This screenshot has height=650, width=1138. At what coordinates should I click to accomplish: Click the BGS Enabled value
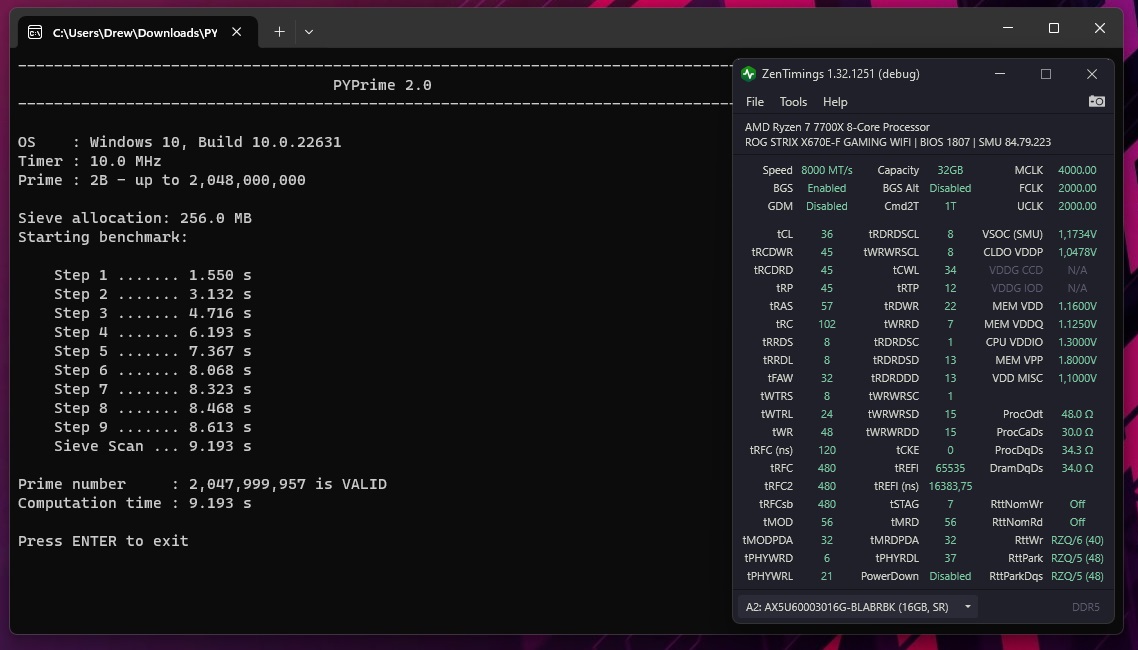click(827, 188)
